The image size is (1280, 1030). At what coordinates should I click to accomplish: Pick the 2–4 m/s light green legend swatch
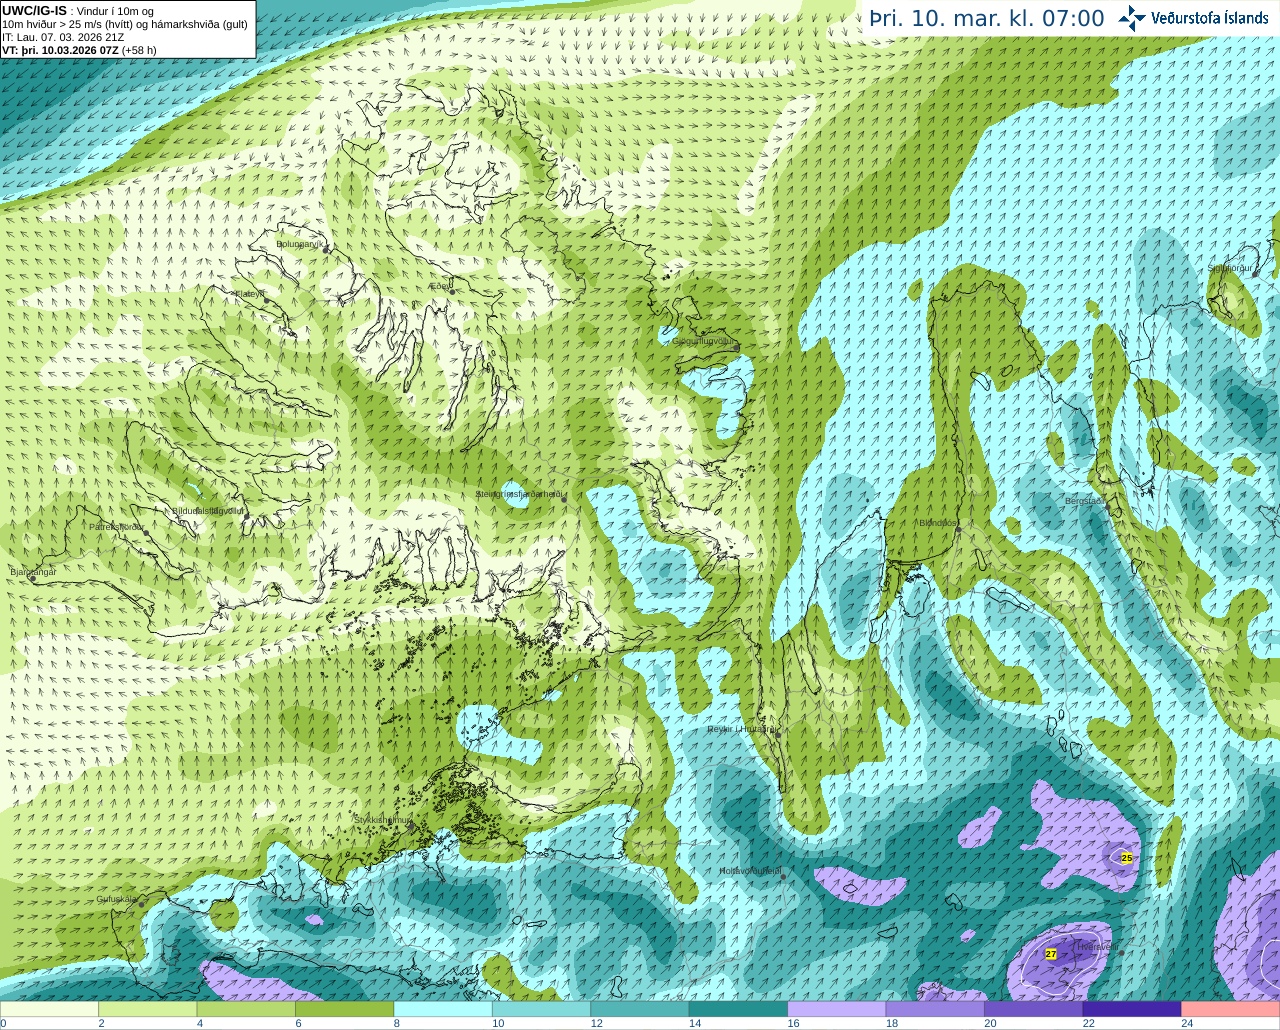pyautogui.click(x=147, y=1009)
